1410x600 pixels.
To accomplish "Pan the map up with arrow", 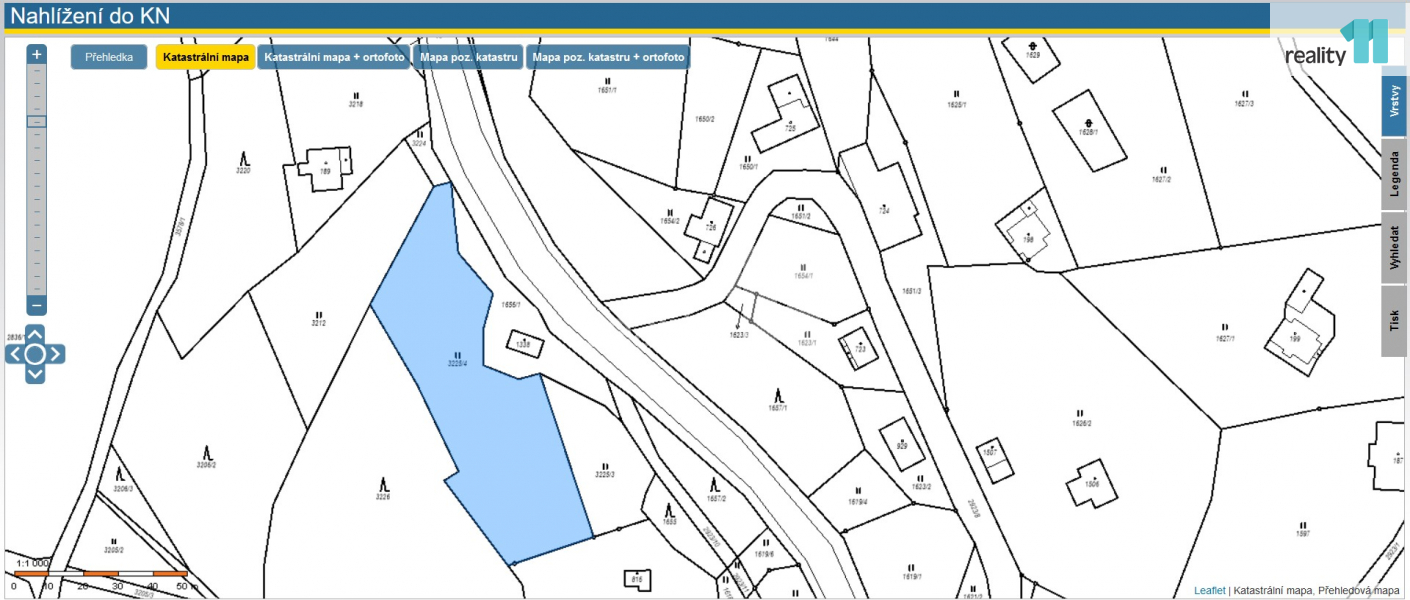I will (x=35, y=334).
